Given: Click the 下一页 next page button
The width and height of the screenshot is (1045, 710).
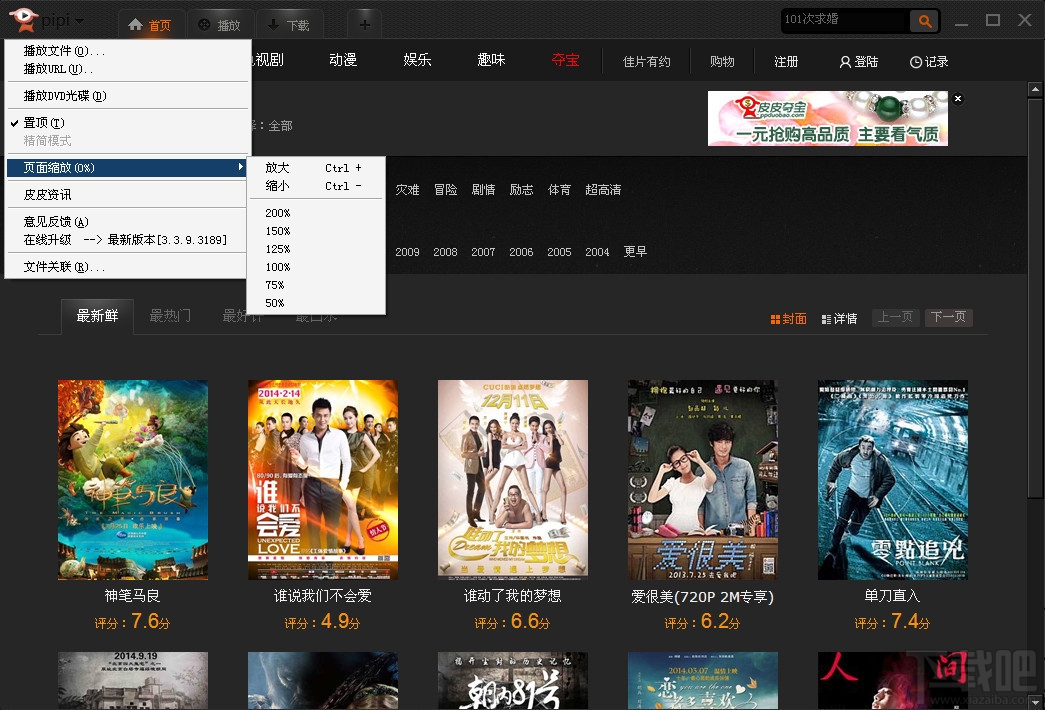Looking at the screenshot, I should click(948, 317).
